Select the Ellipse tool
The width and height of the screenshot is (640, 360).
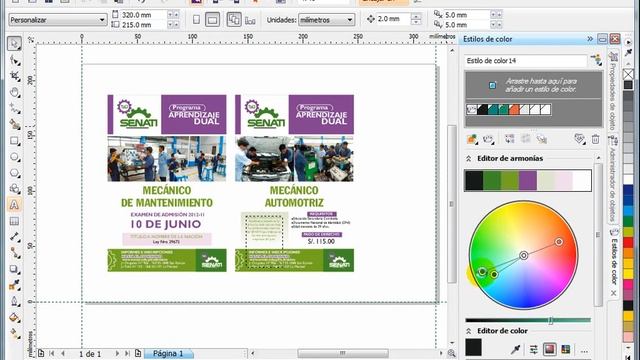(x=14, y=157)
